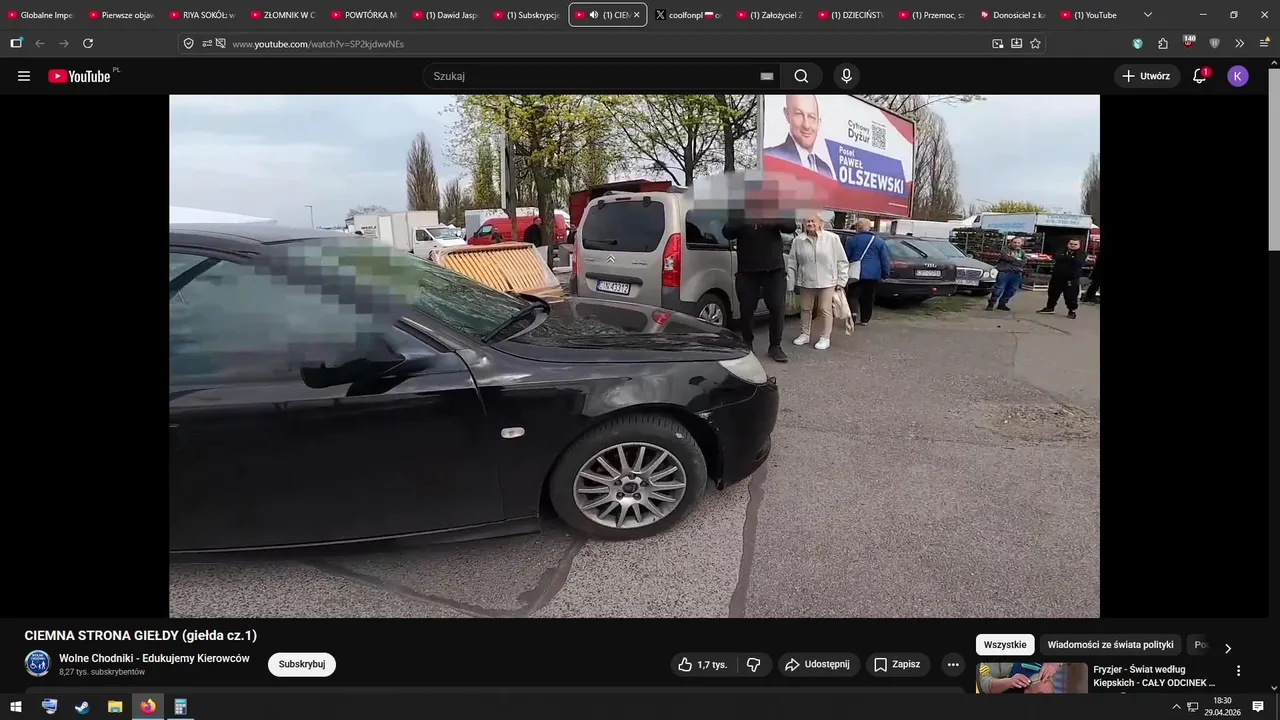Viewport: 1280px width, 720px height.
Task: Dislike the video with thumbs-down
Action: [x=754, y=664]
